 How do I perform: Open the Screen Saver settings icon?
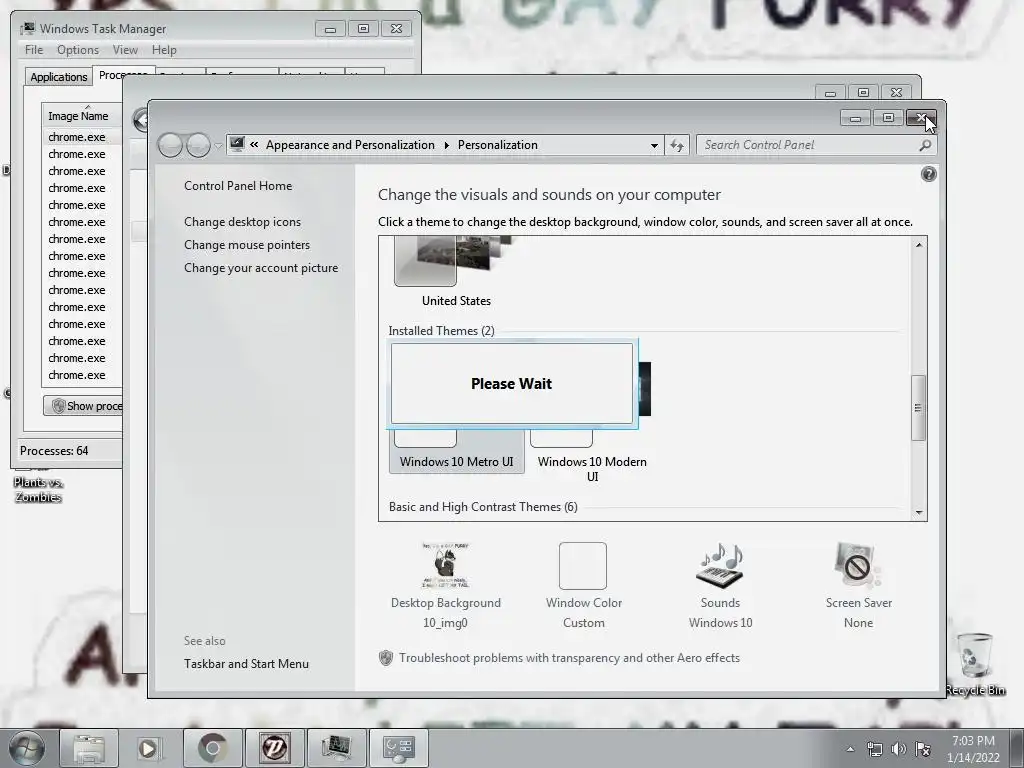click(858, 566)
